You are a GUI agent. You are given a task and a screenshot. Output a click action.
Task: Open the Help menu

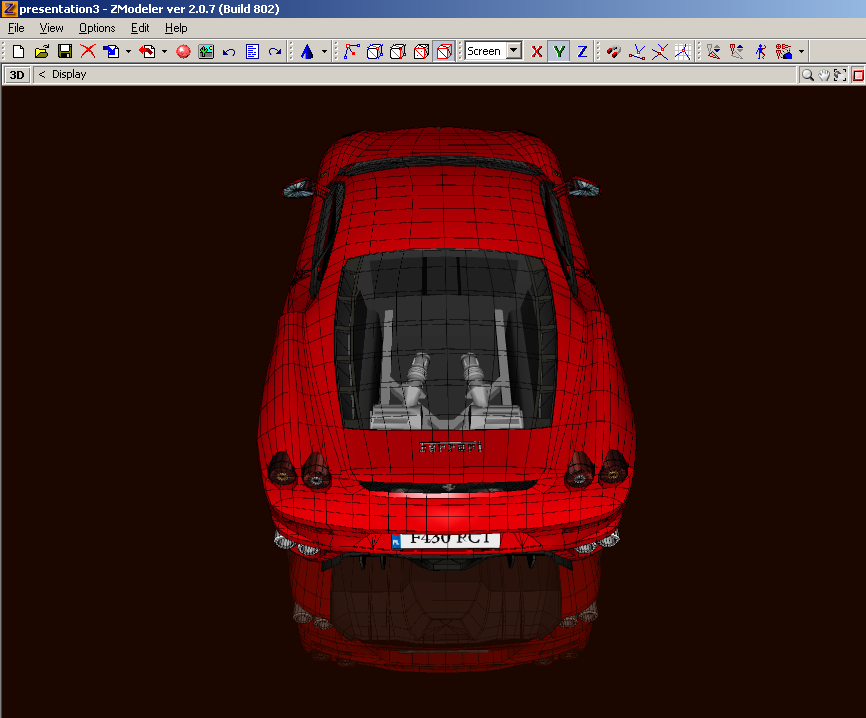176,28
